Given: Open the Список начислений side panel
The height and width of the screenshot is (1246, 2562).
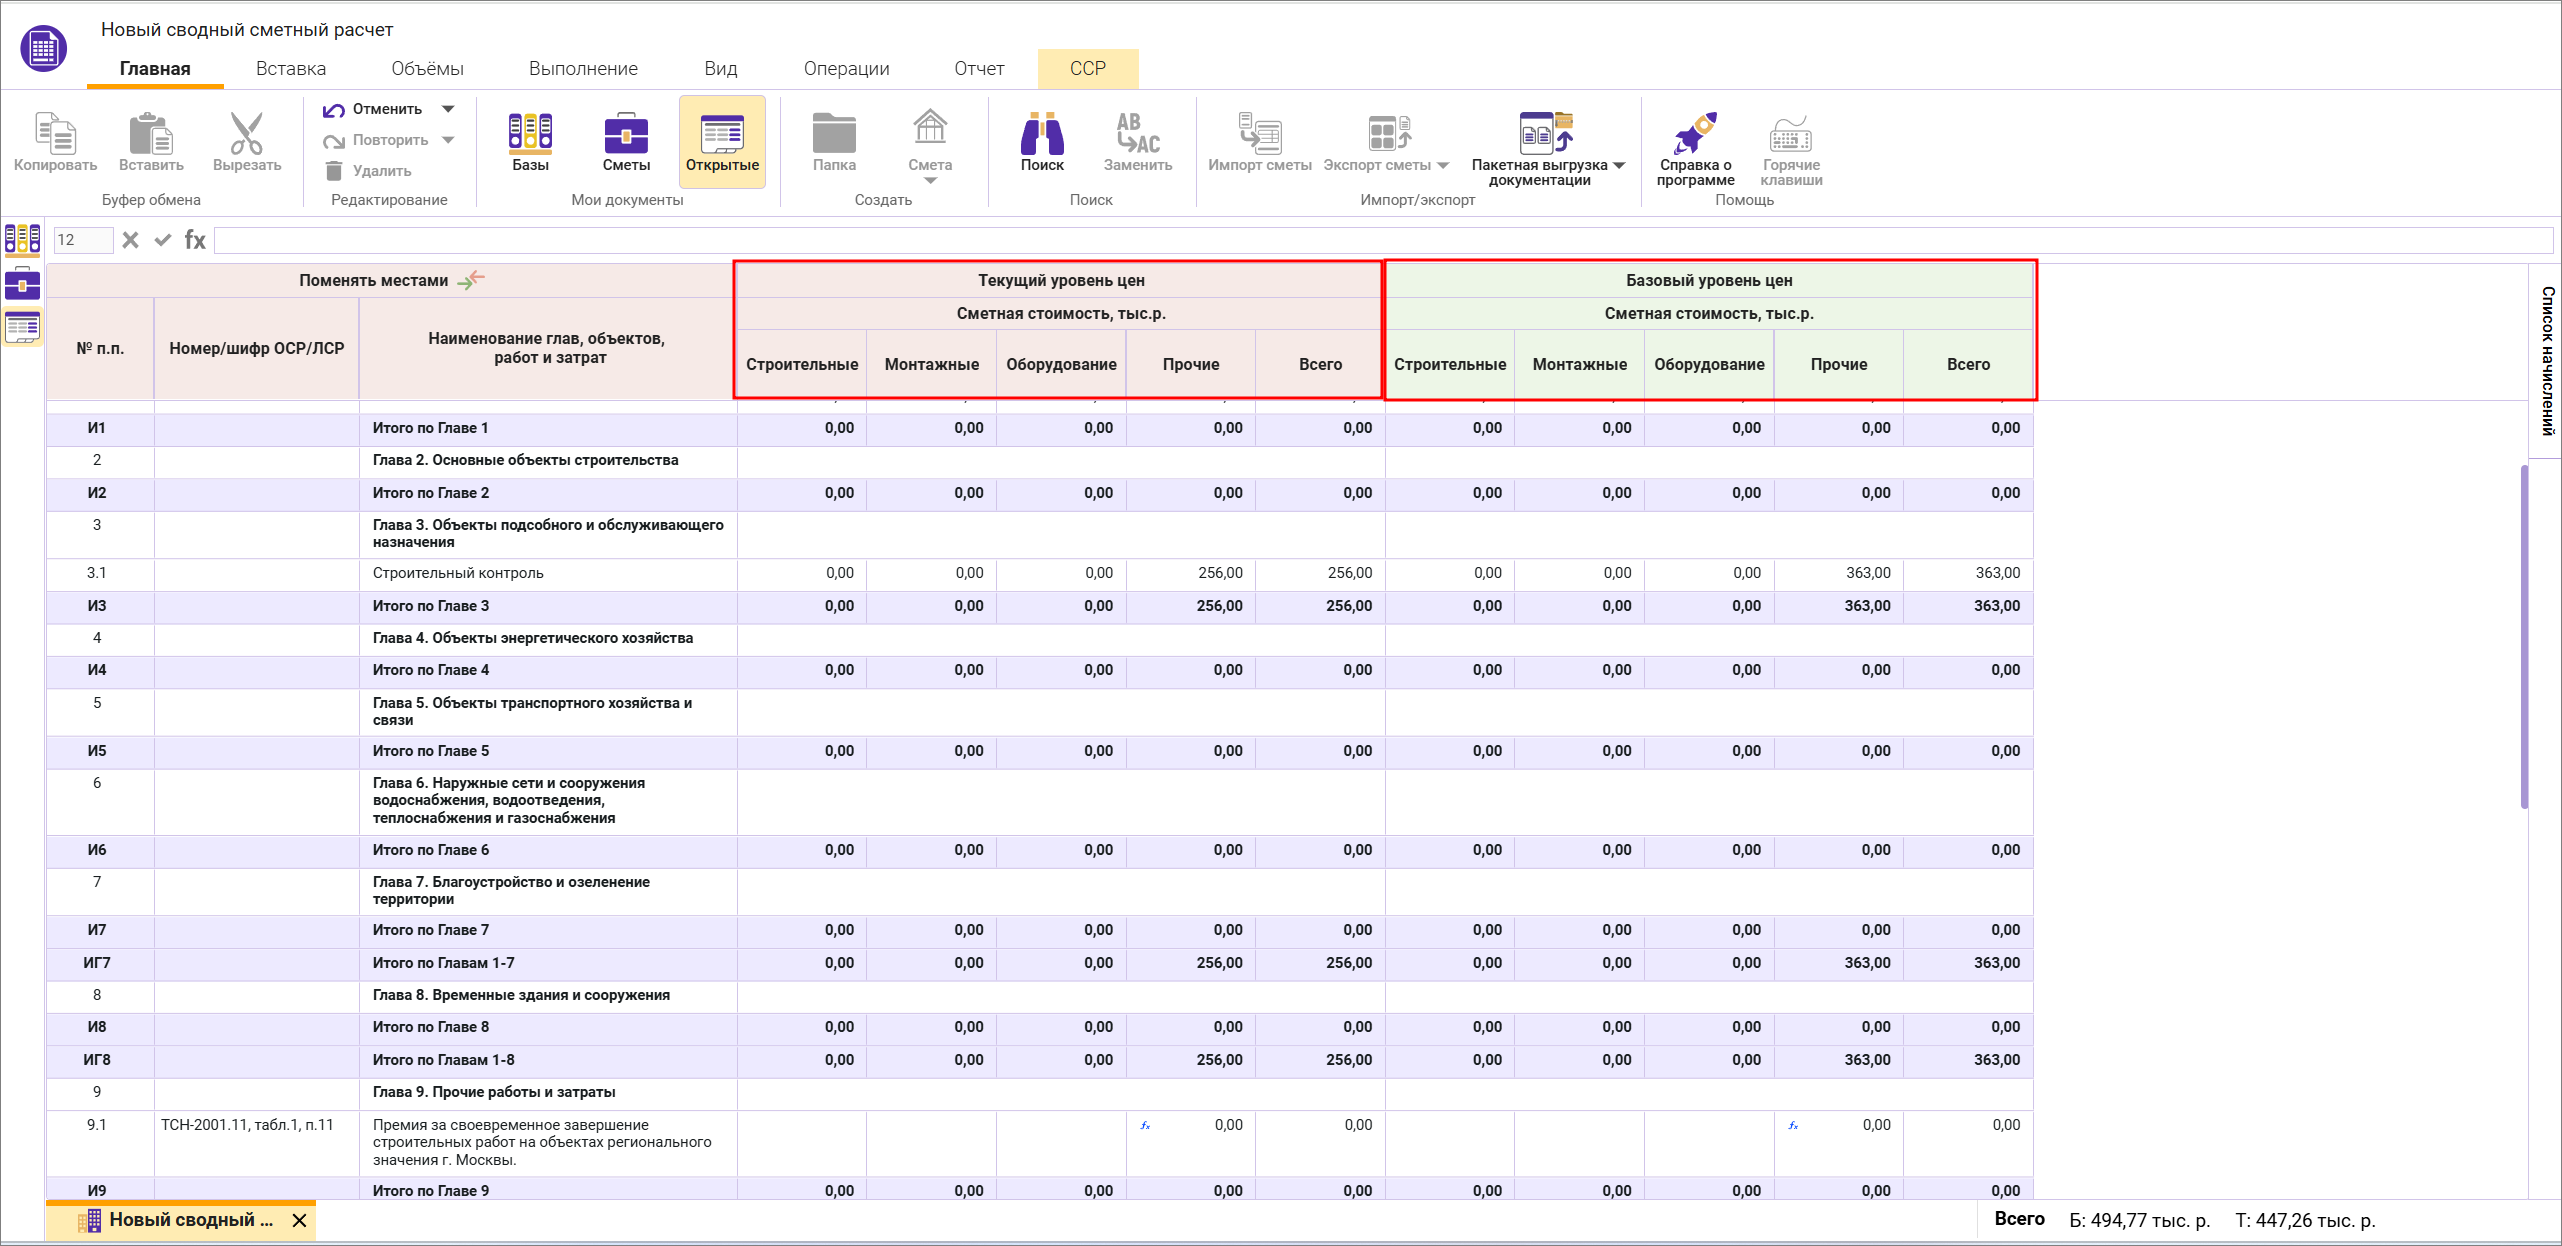Looking at the screenshot, I should tap(2546, 360).
